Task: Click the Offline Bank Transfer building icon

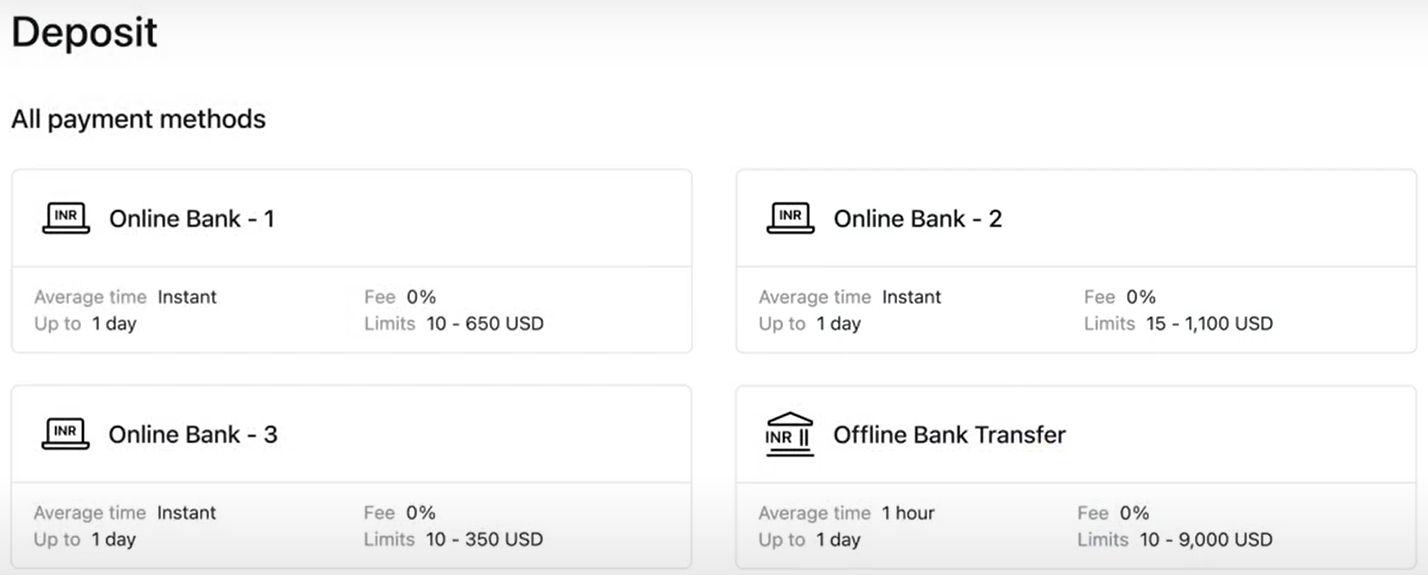Action: click(790, 434)
